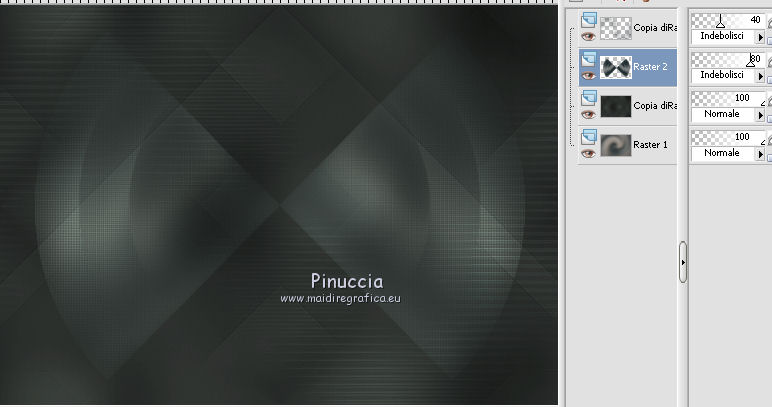Screen dimensions: 772x407
Task: Select layer name 'Raster 1'
Action: (650, 145)
